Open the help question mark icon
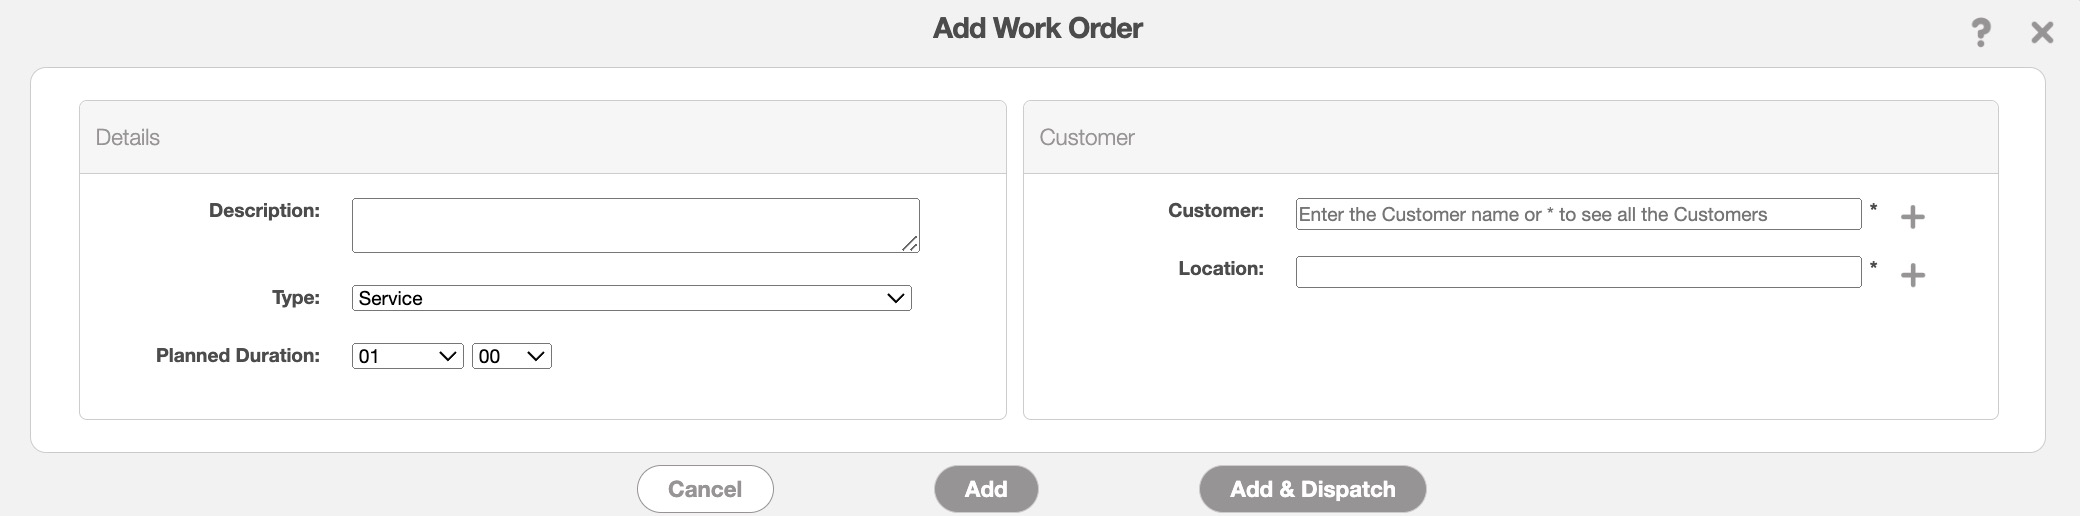The width and height of the screenshot is (2080, 516). 1980,33
